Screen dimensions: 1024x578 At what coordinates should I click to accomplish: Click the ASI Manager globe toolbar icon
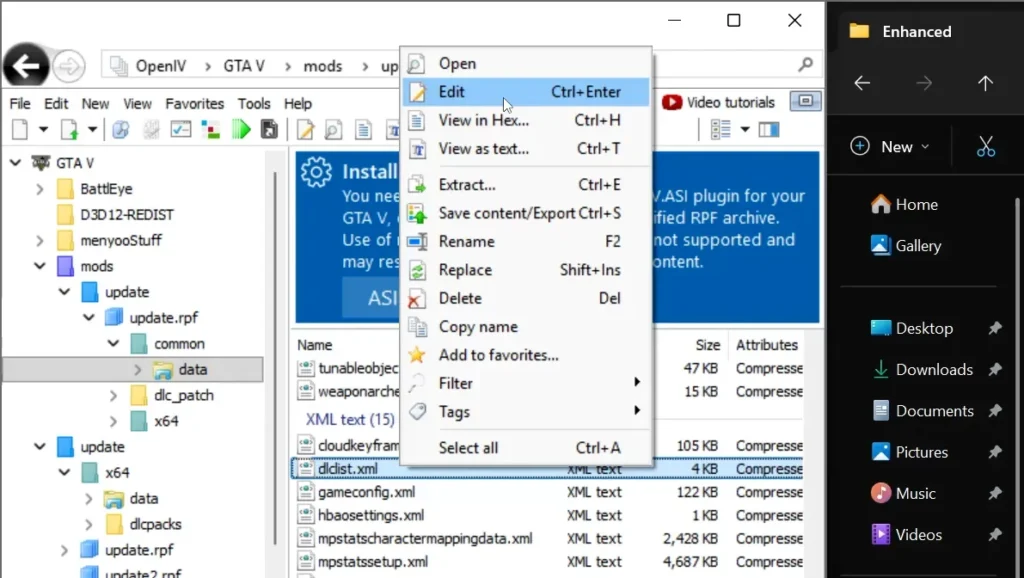point(122,128)
